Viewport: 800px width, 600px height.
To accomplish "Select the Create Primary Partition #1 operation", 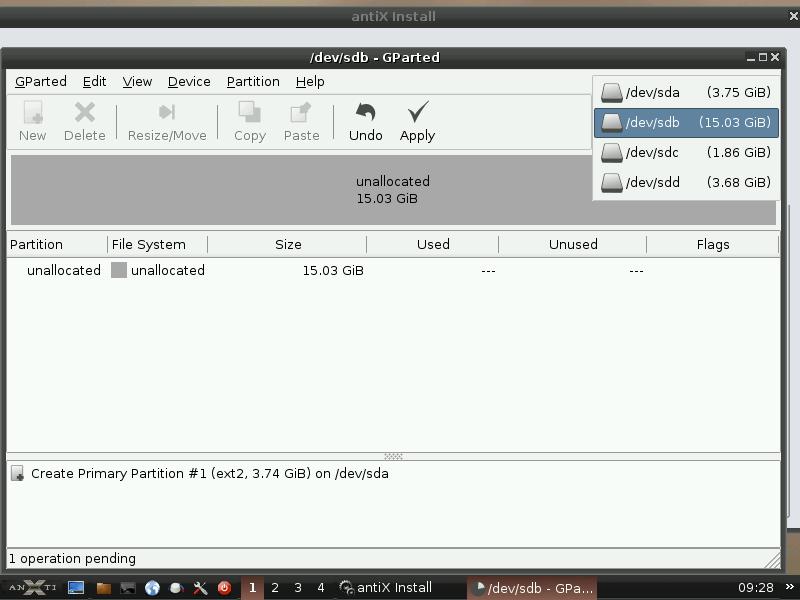I will [393, 473].
